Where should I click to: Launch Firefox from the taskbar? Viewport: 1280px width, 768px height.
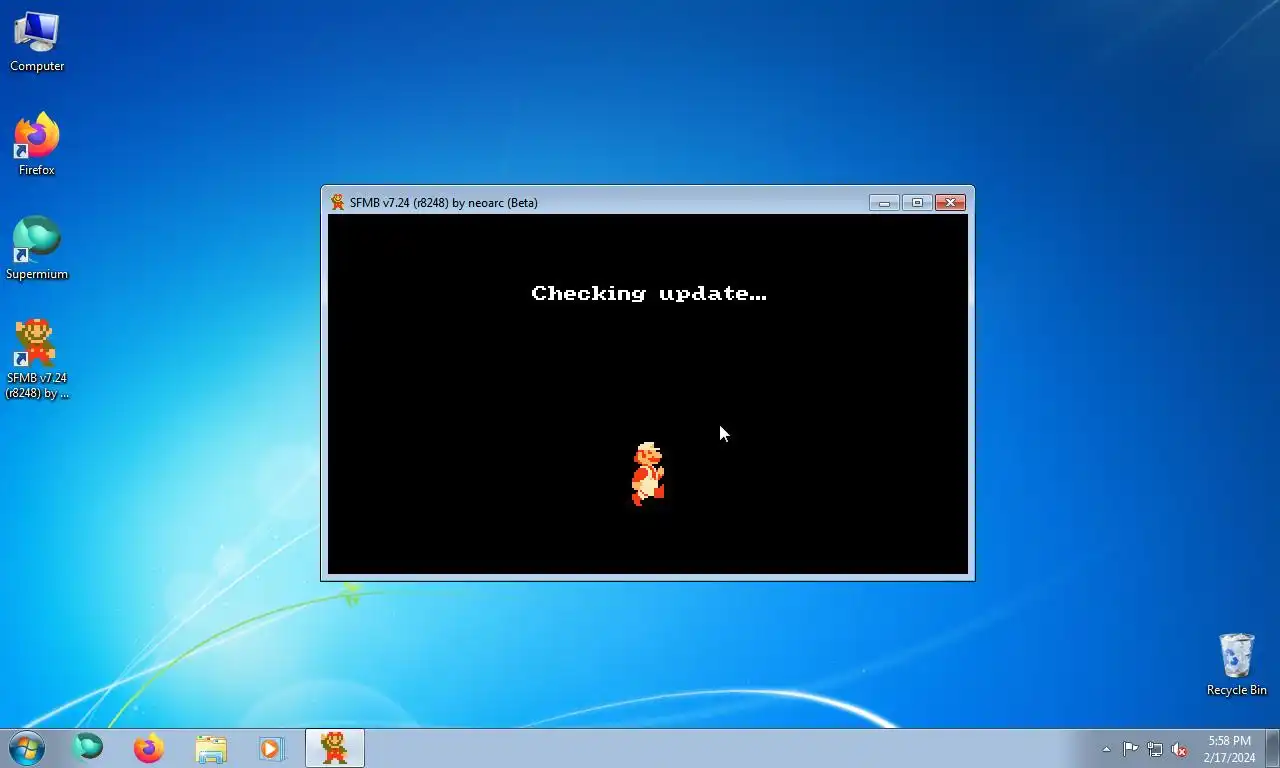click(149, 748)
